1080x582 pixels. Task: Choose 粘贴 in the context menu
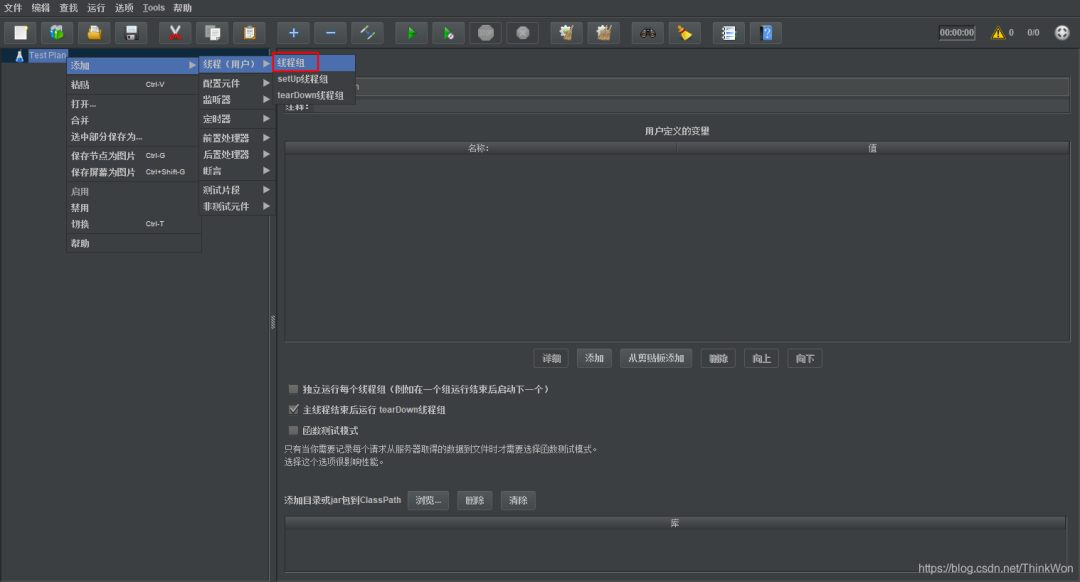coord(134,85)
